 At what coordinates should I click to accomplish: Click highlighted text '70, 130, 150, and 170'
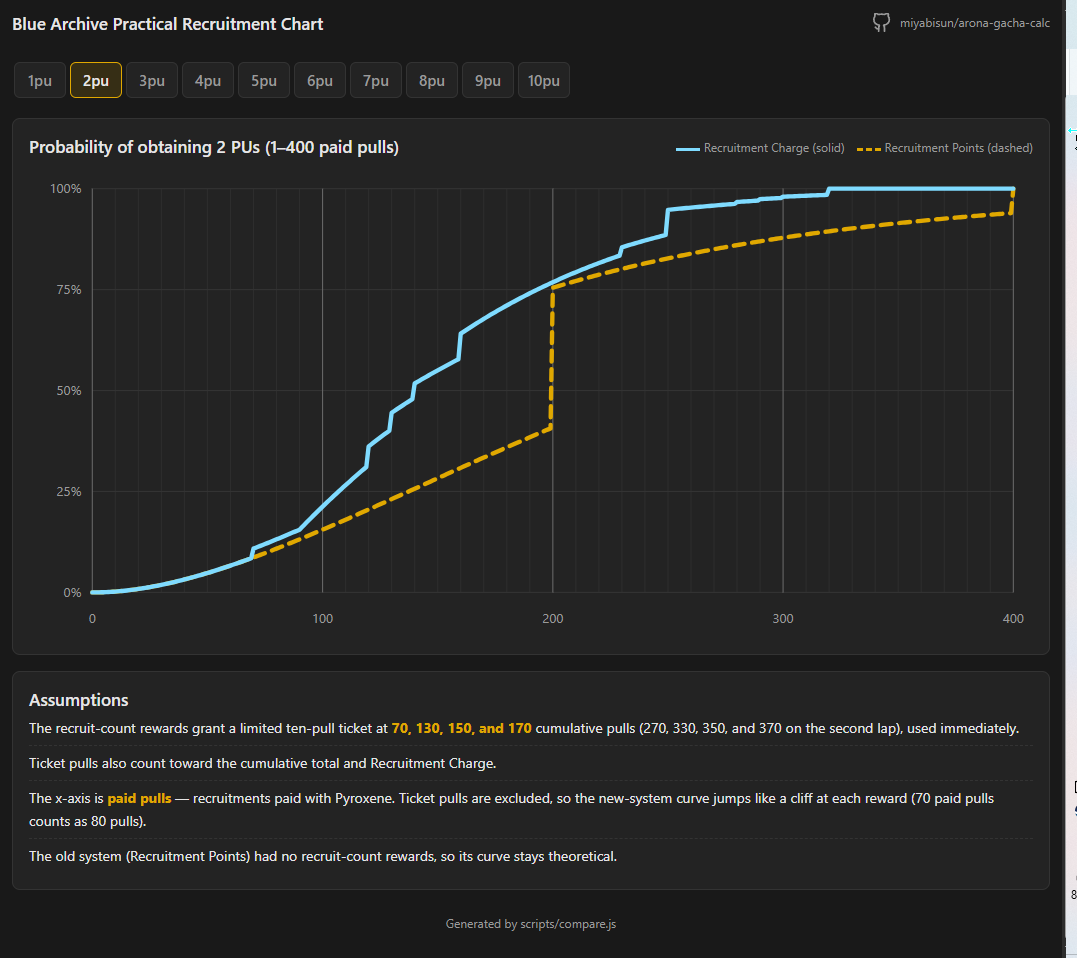(462, 728)
